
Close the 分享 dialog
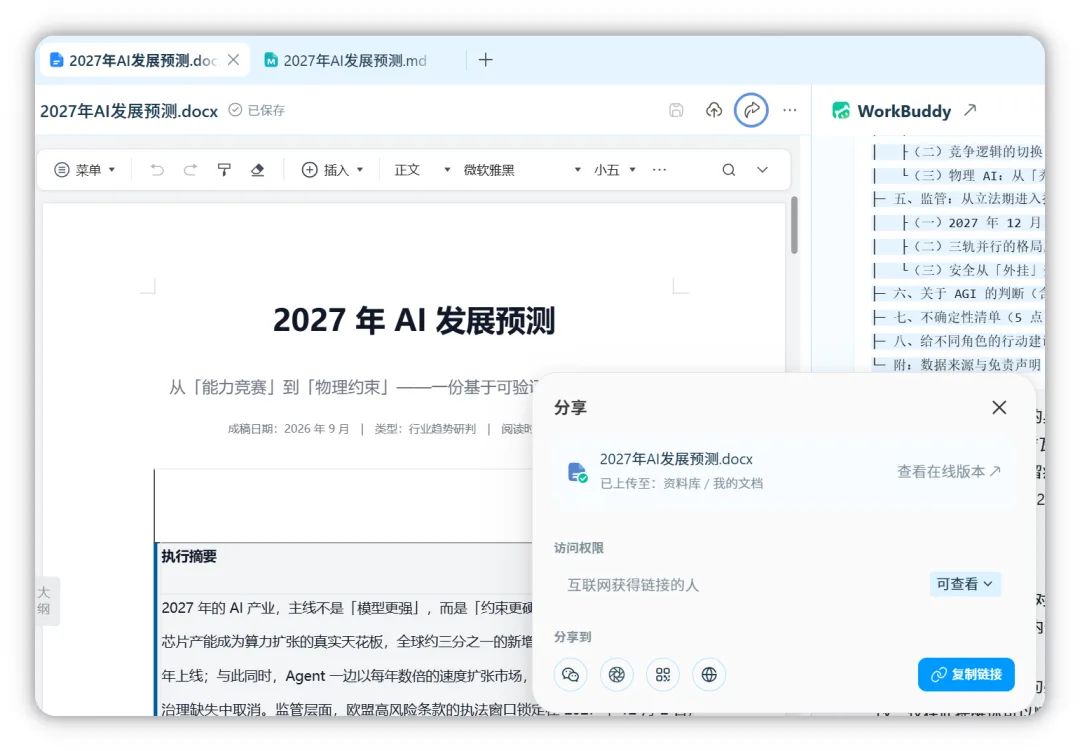pyautogui.click(x=999, y=407)
